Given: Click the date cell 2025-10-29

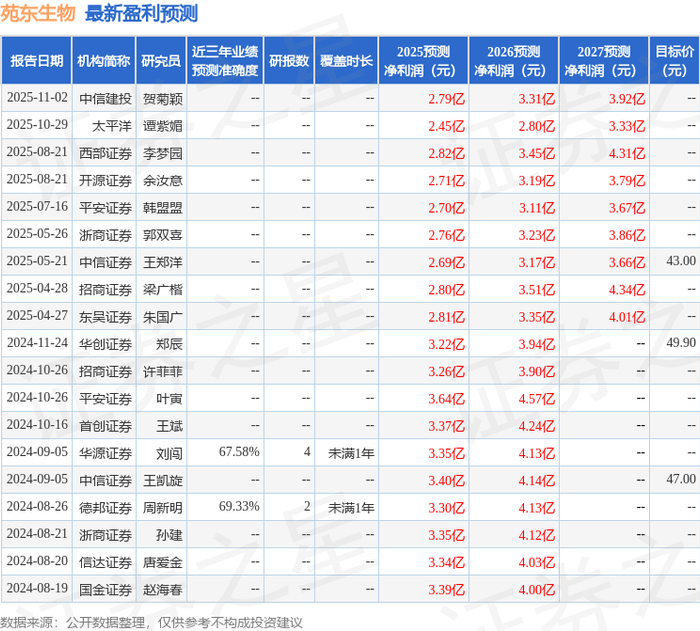Looking at the screenshot, I should point(37,125).
